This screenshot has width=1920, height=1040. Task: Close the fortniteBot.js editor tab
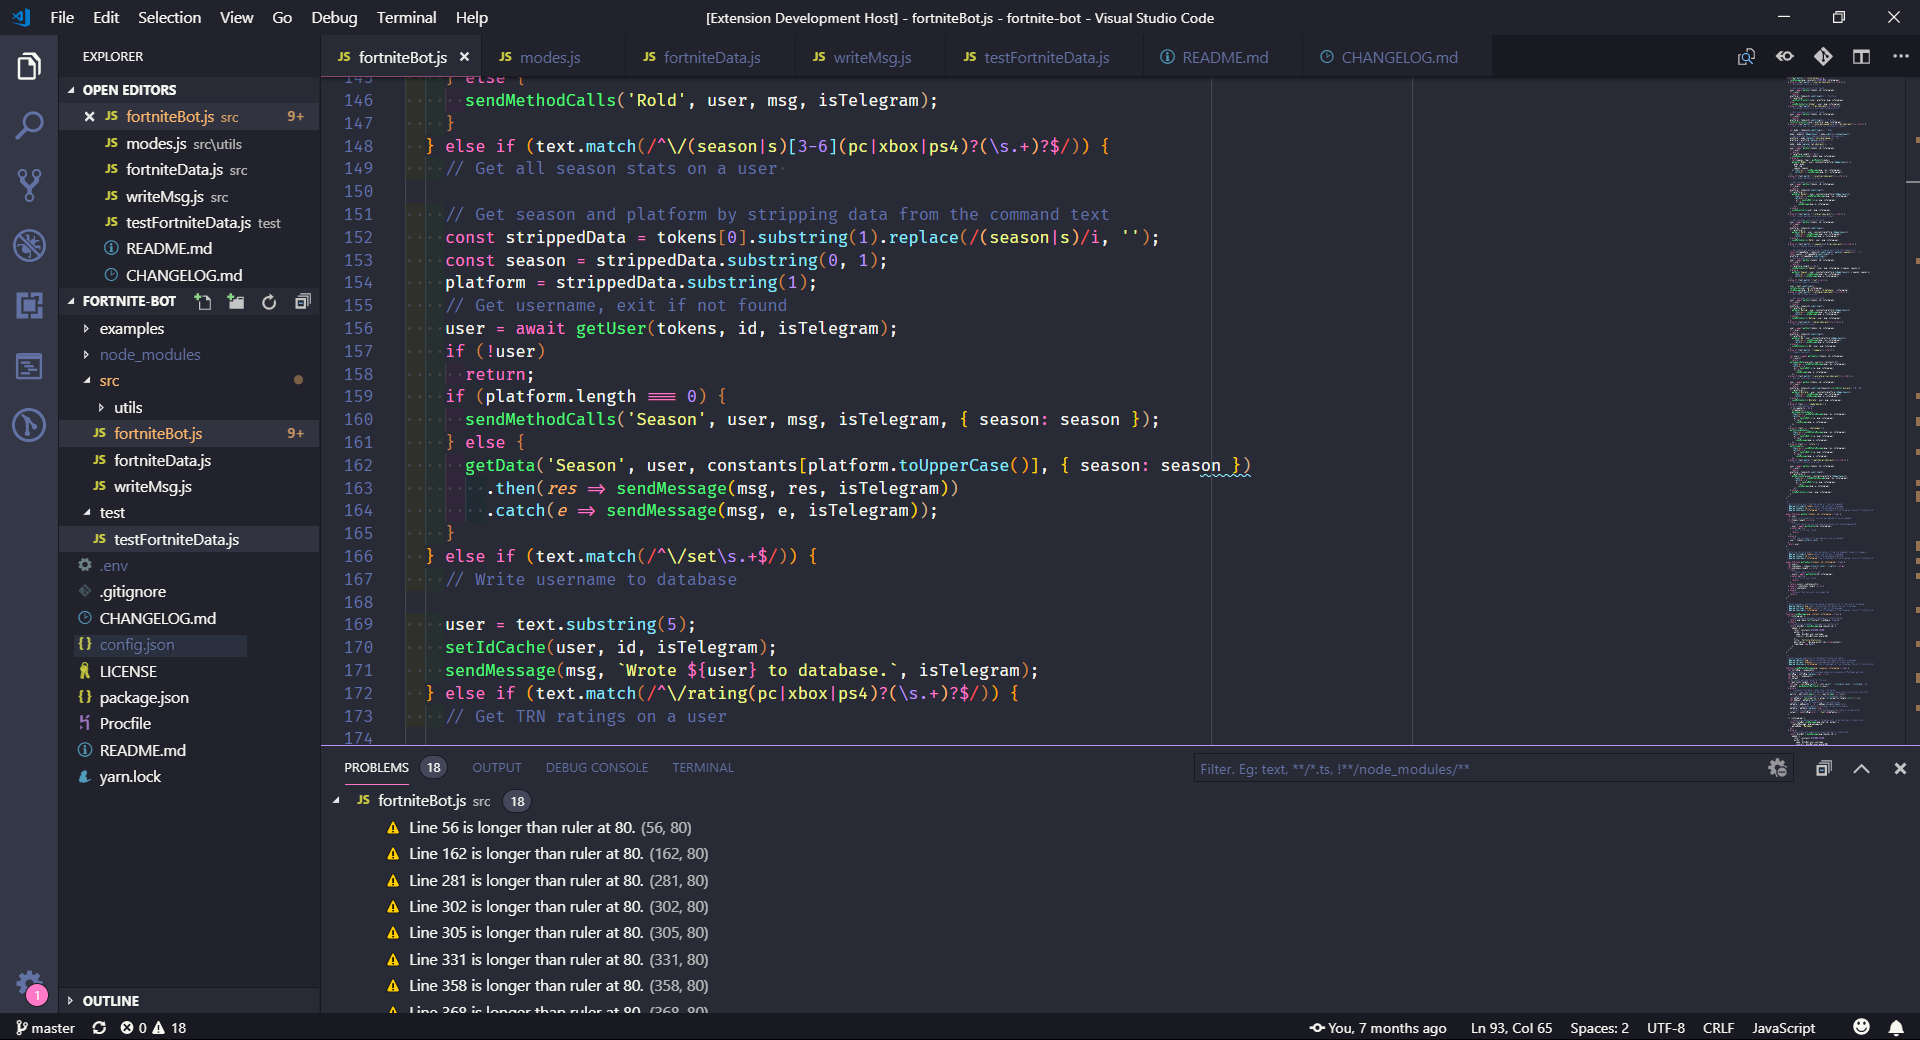464,57
